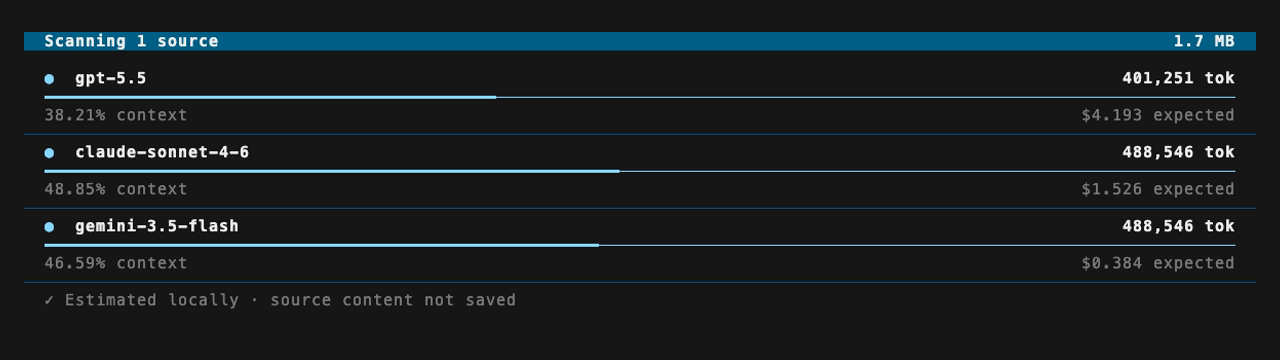
Task: Select the gpt-5.5 model name
Action: click(x=111, y=78)
